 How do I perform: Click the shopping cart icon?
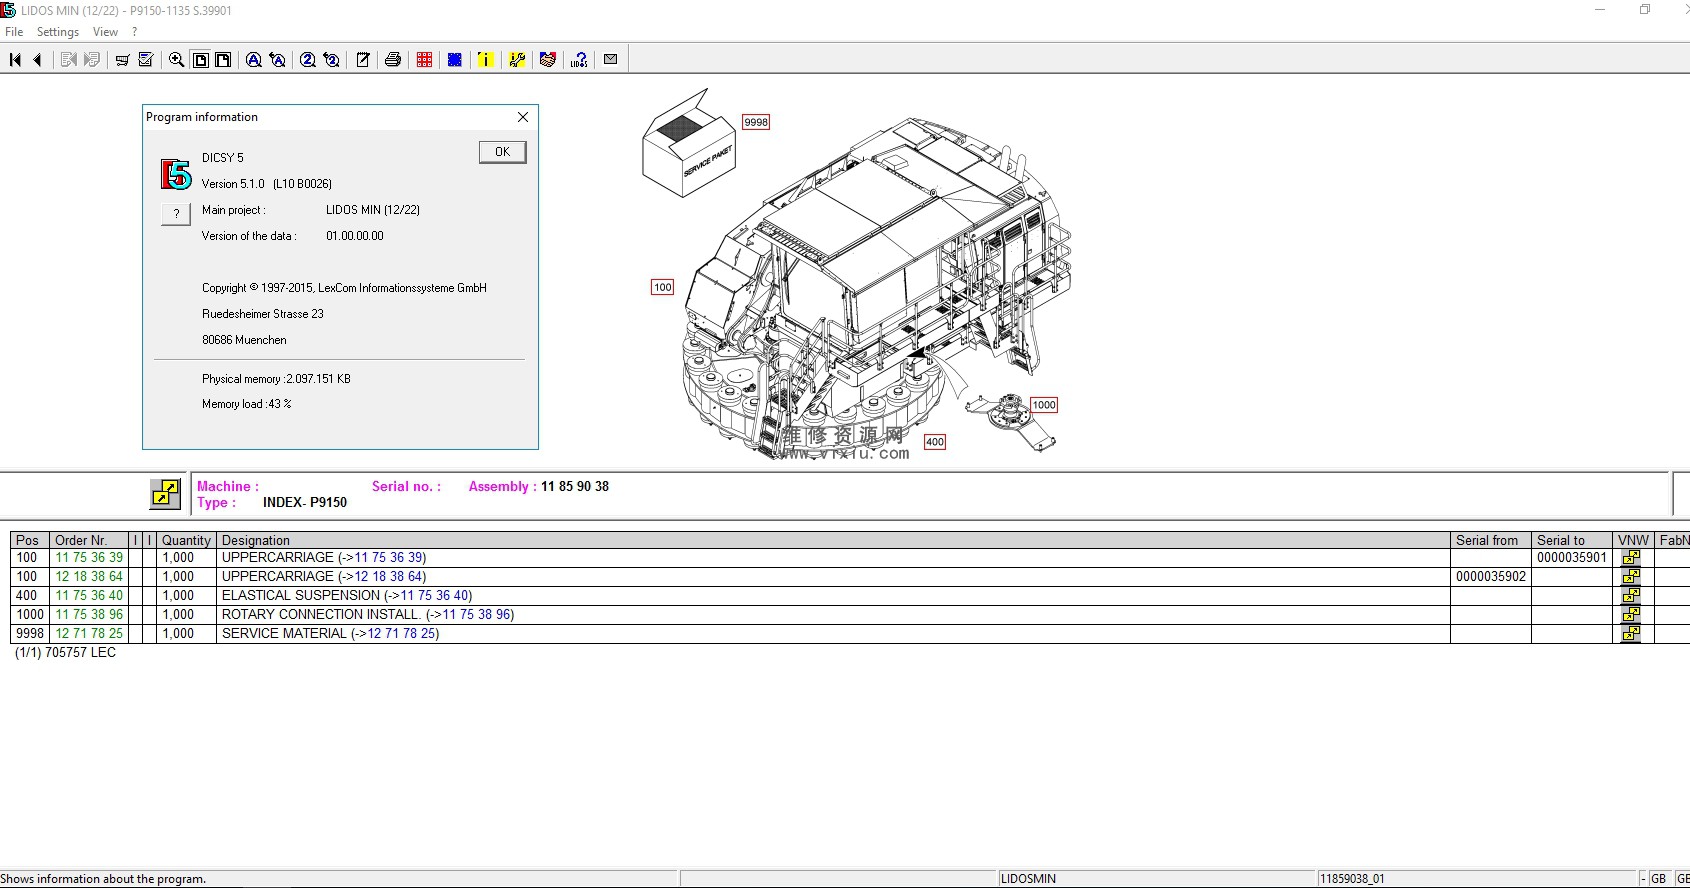122,60
